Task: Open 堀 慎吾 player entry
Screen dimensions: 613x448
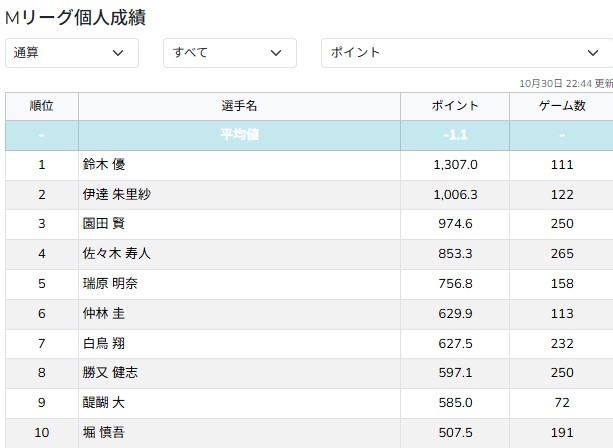Action: pos(104,433)
